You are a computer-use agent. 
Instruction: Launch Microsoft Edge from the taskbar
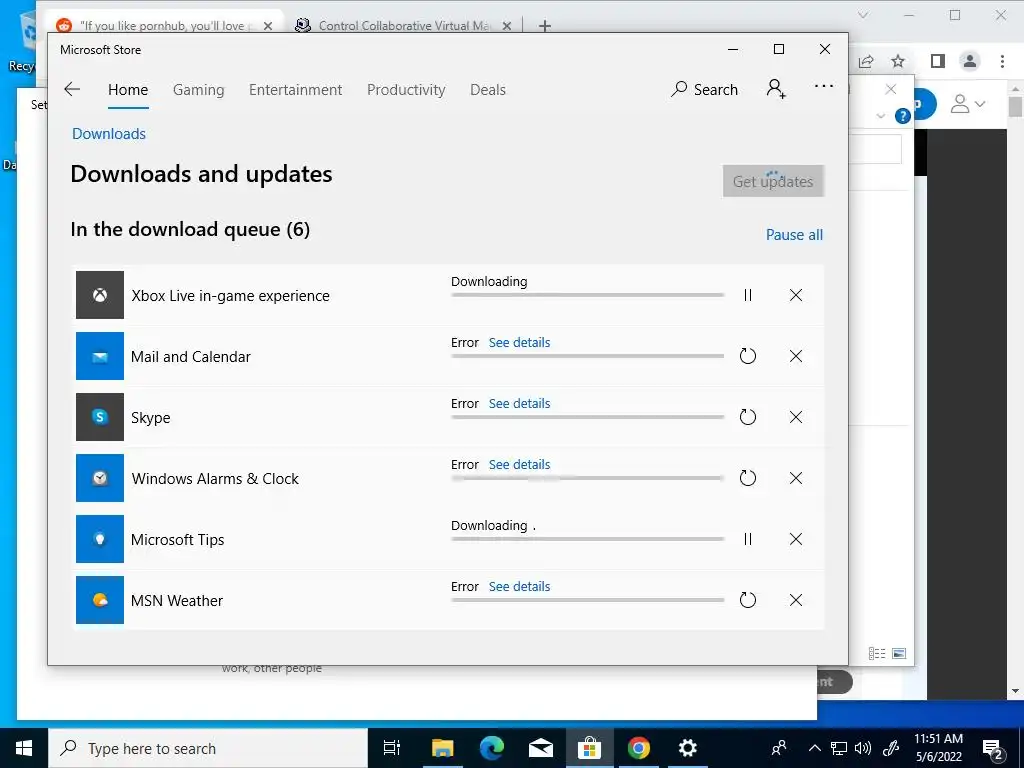491,748
